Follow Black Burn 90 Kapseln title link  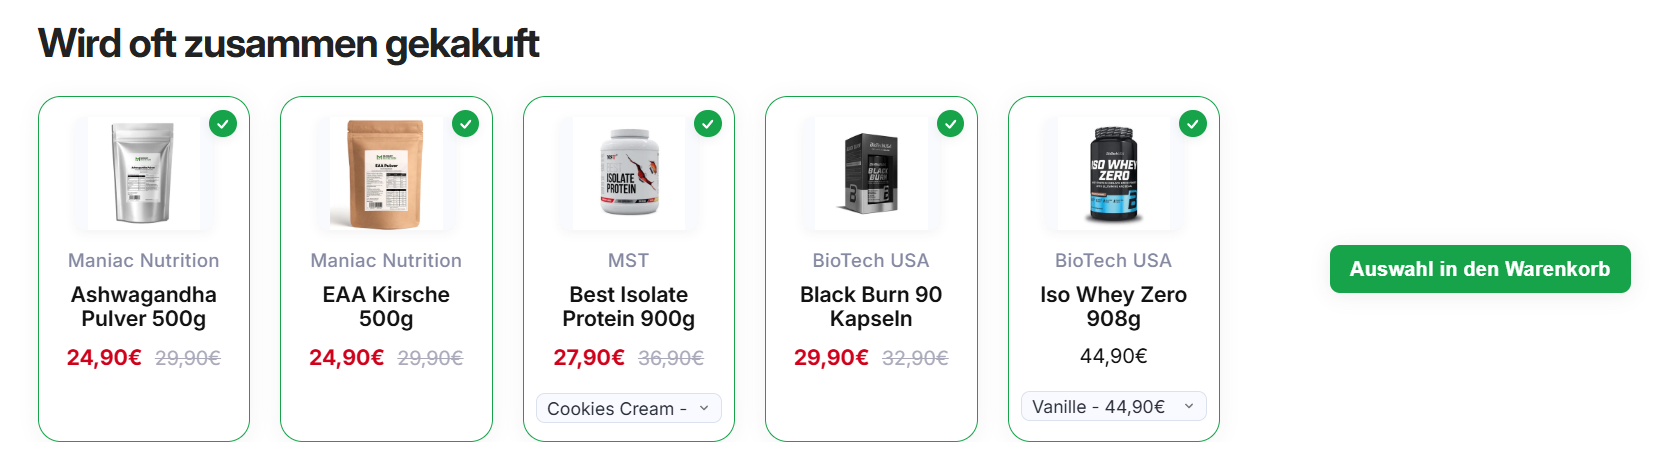pyautogui.click(x=870, y=306)
